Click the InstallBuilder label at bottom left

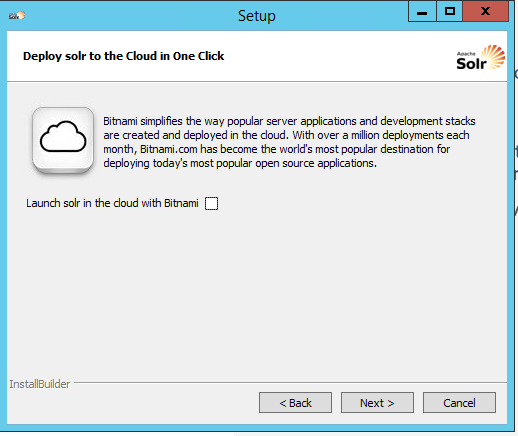40,384
